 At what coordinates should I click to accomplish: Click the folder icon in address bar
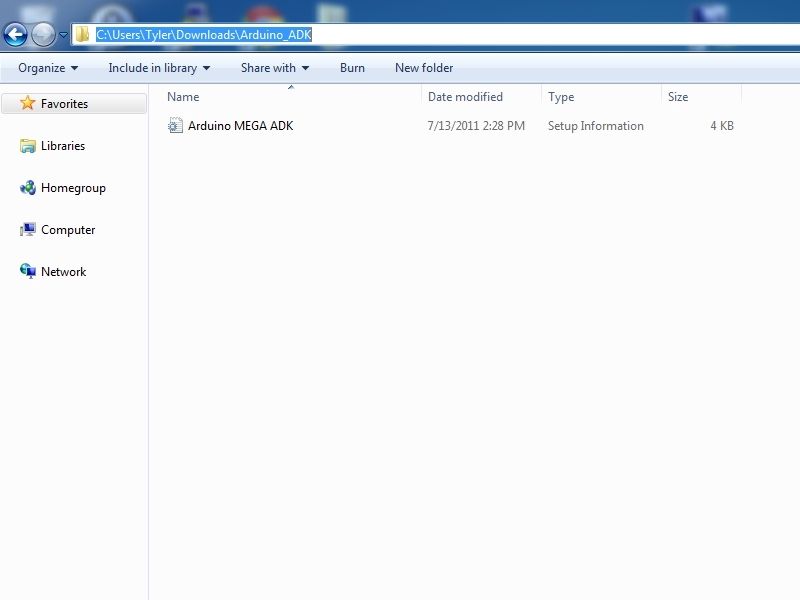pos(82,35)
